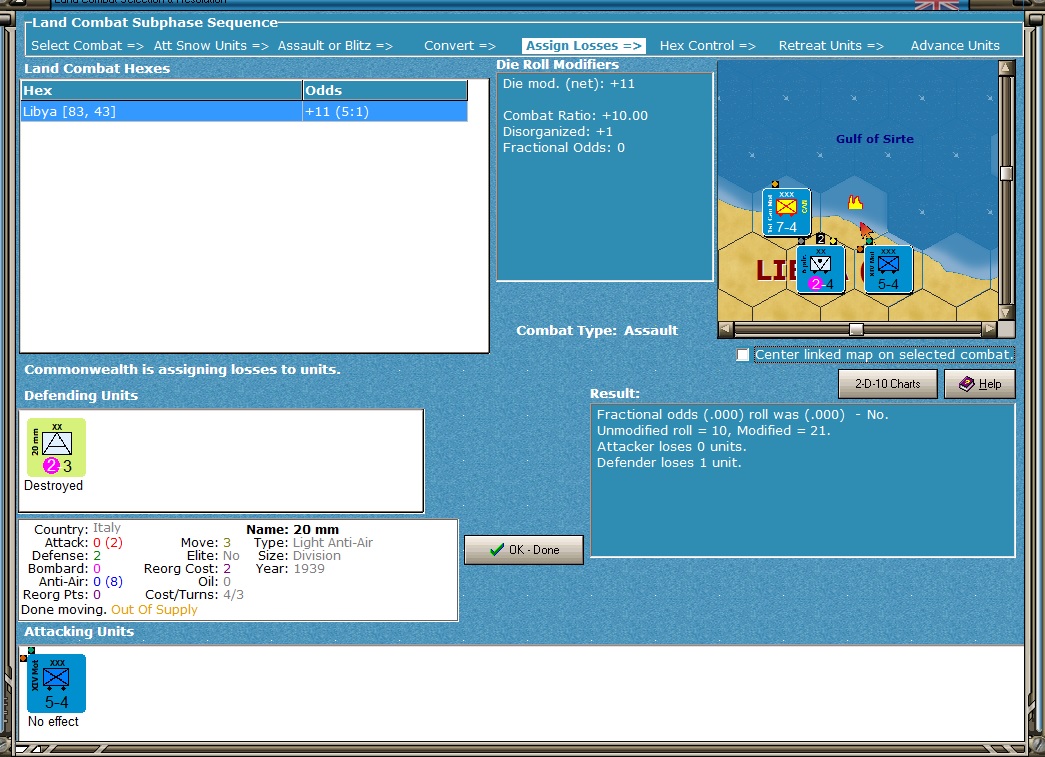Click the 'Country: Italy' unit detail
The height and width of the screenshot is (757, 1045).
click(x=77, y=529)
